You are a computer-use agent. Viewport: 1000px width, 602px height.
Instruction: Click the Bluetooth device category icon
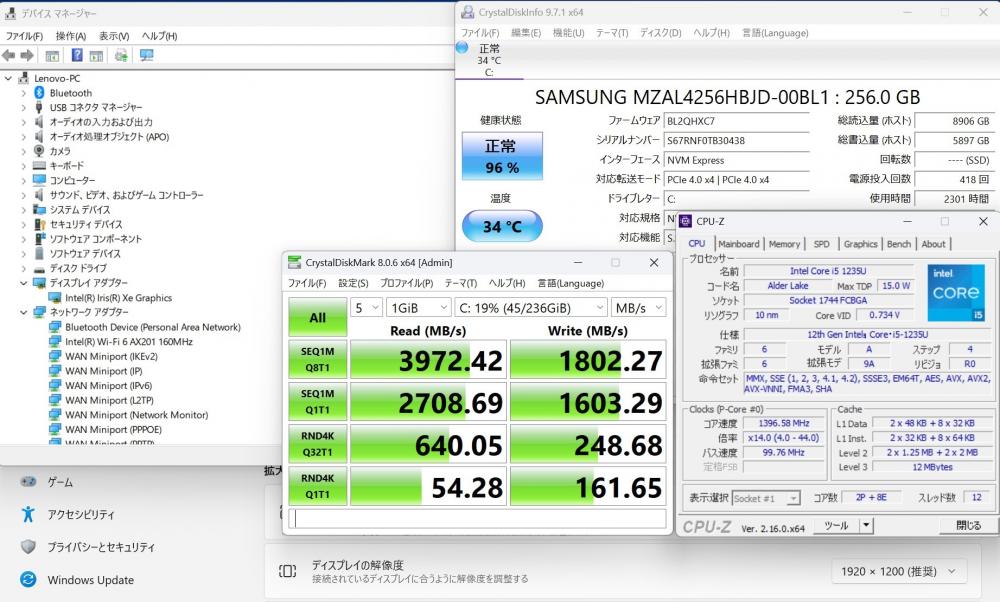pos(39,93)
